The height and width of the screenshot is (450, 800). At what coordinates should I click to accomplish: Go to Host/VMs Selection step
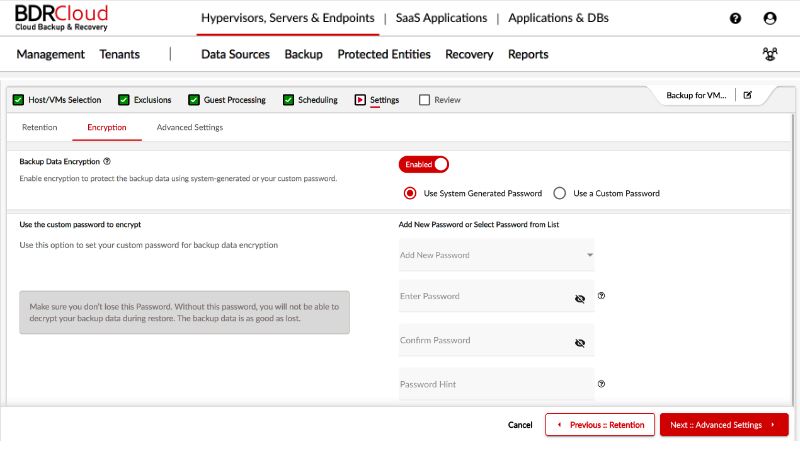pos(57,100)
